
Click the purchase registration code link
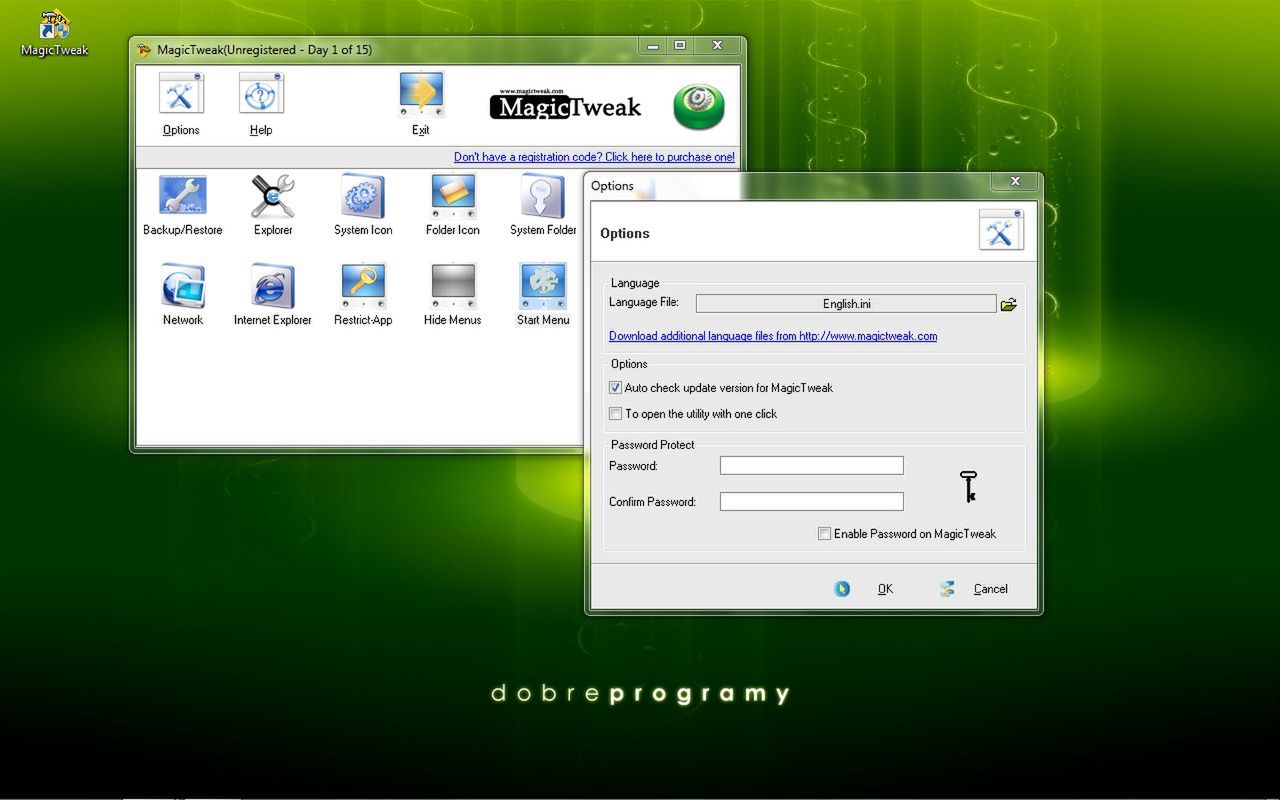[x=594, y=157]
